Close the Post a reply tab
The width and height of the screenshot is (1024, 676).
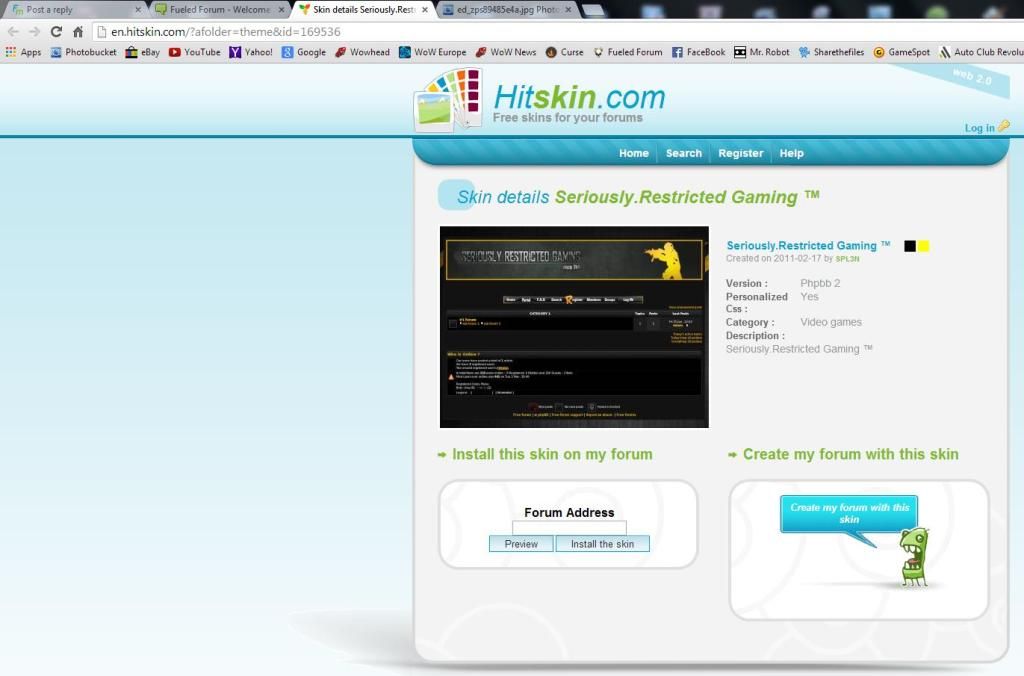[x=138, y=10]
